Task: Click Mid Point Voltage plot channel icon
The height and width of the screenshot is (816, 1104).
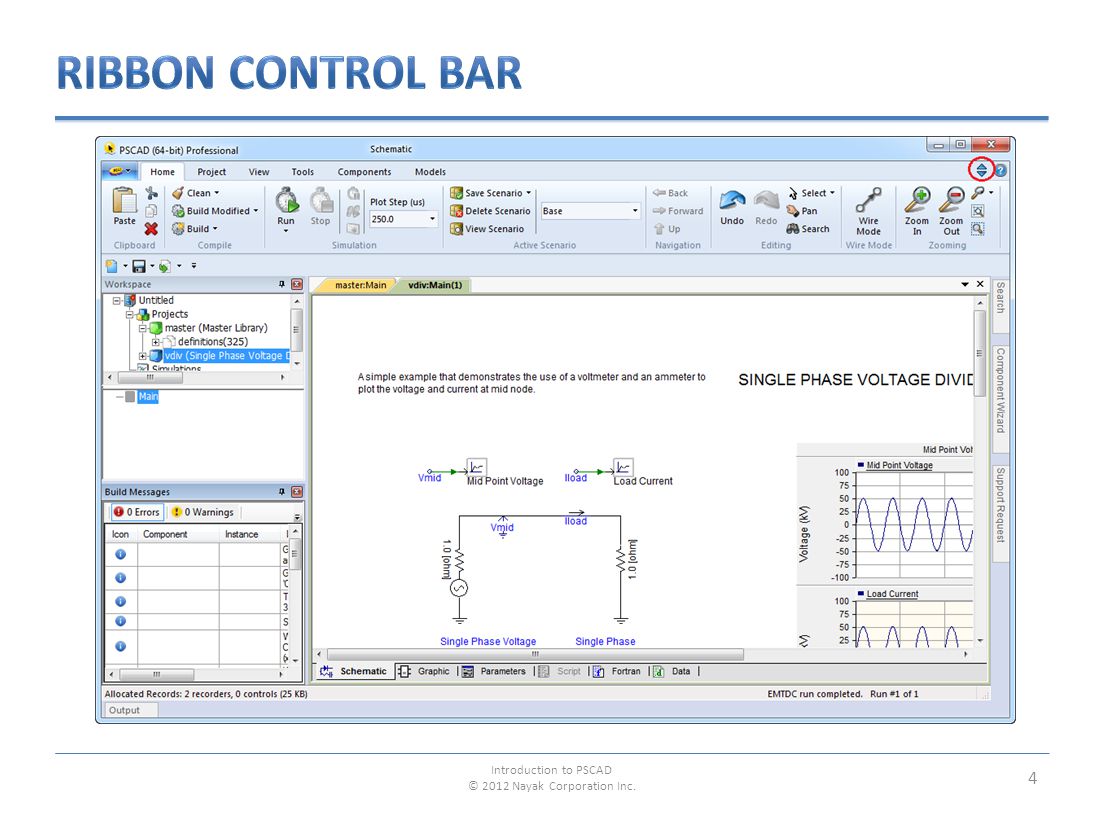Action: coord(476,467)
